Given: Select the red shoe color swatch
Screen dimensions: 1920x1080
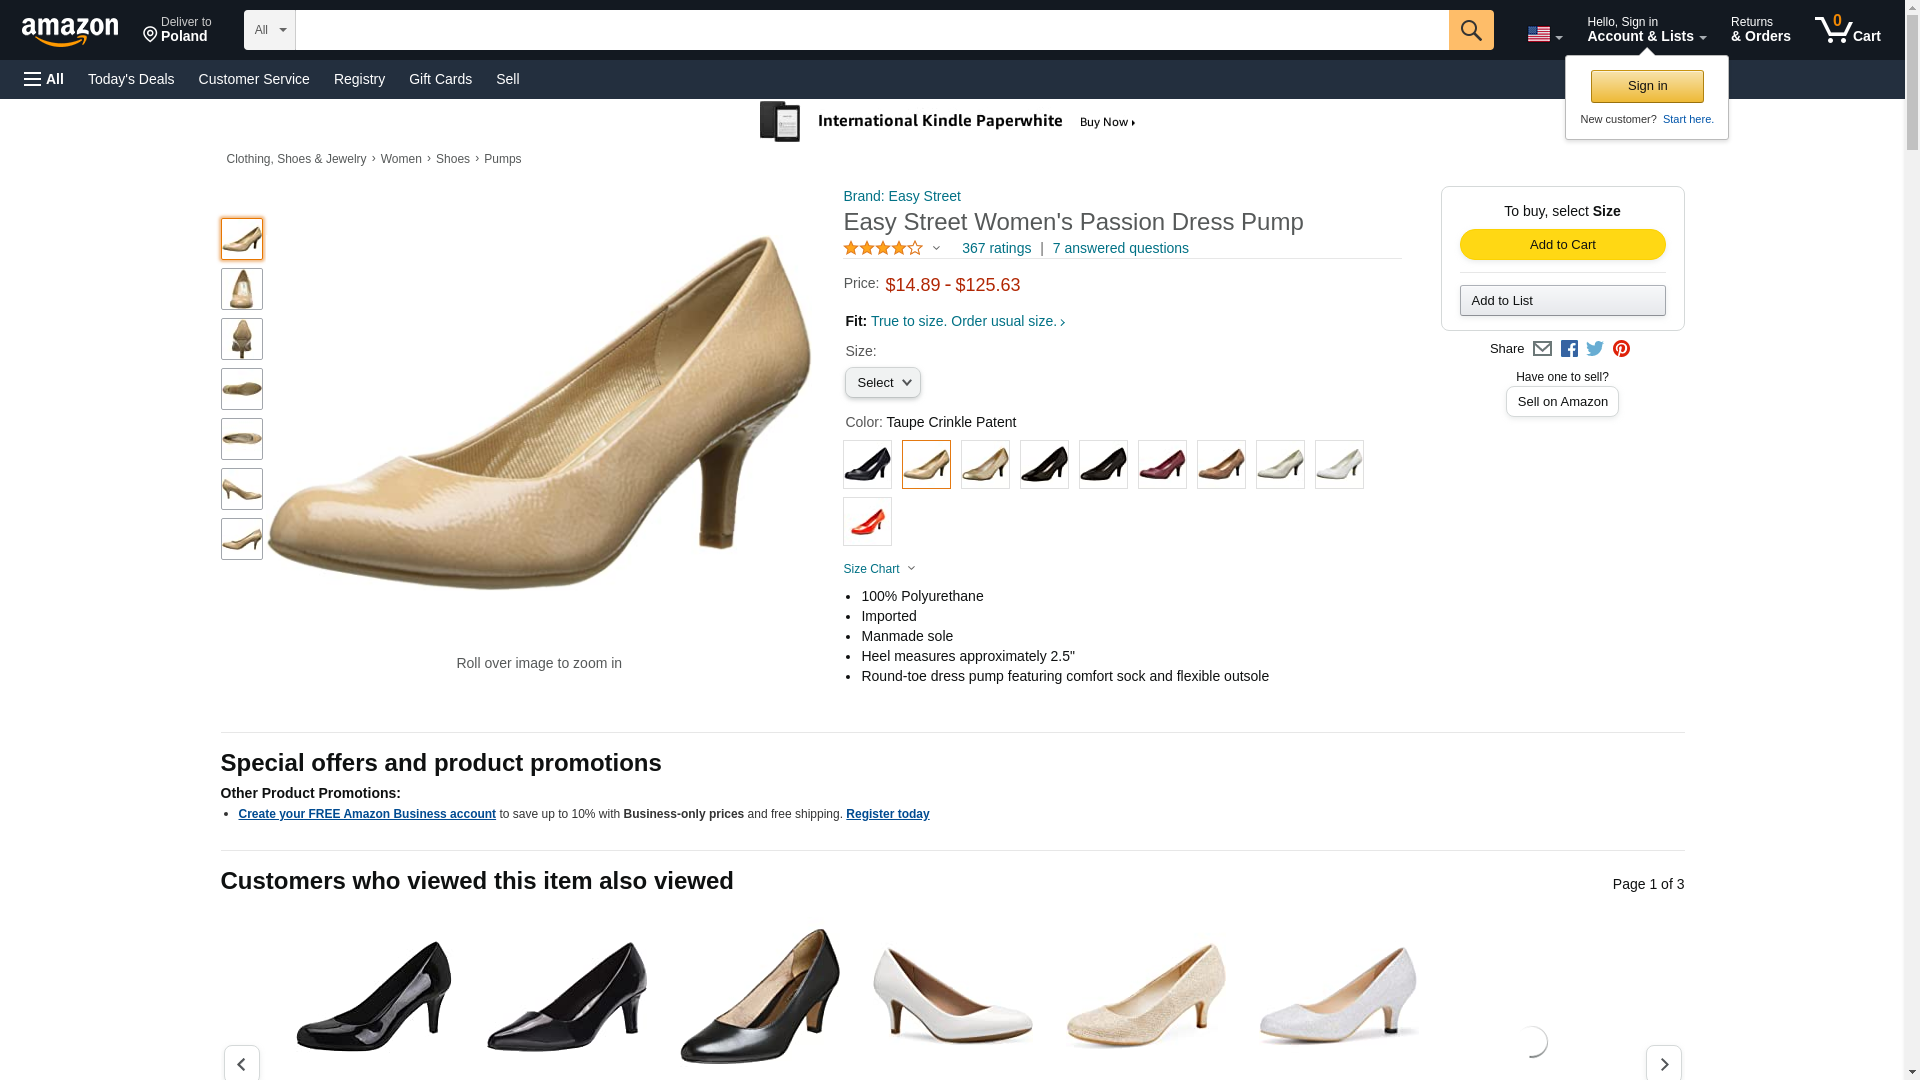Looking at the screenshot, I should [867, 521].
